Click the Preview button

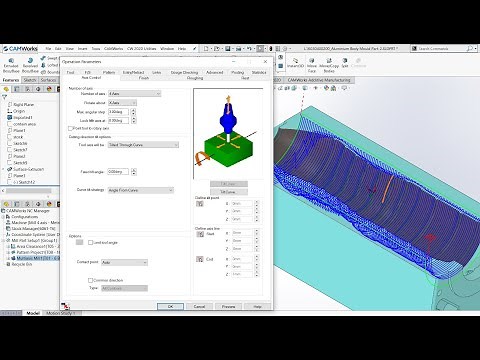[x=228, y=306]
